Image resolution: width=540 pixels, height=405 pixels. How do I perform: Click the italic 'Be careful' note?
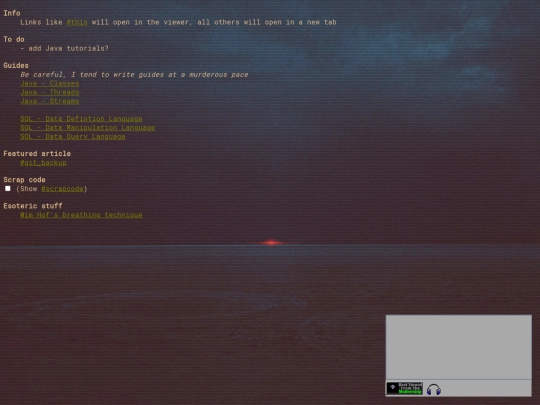tap(134, 75)
